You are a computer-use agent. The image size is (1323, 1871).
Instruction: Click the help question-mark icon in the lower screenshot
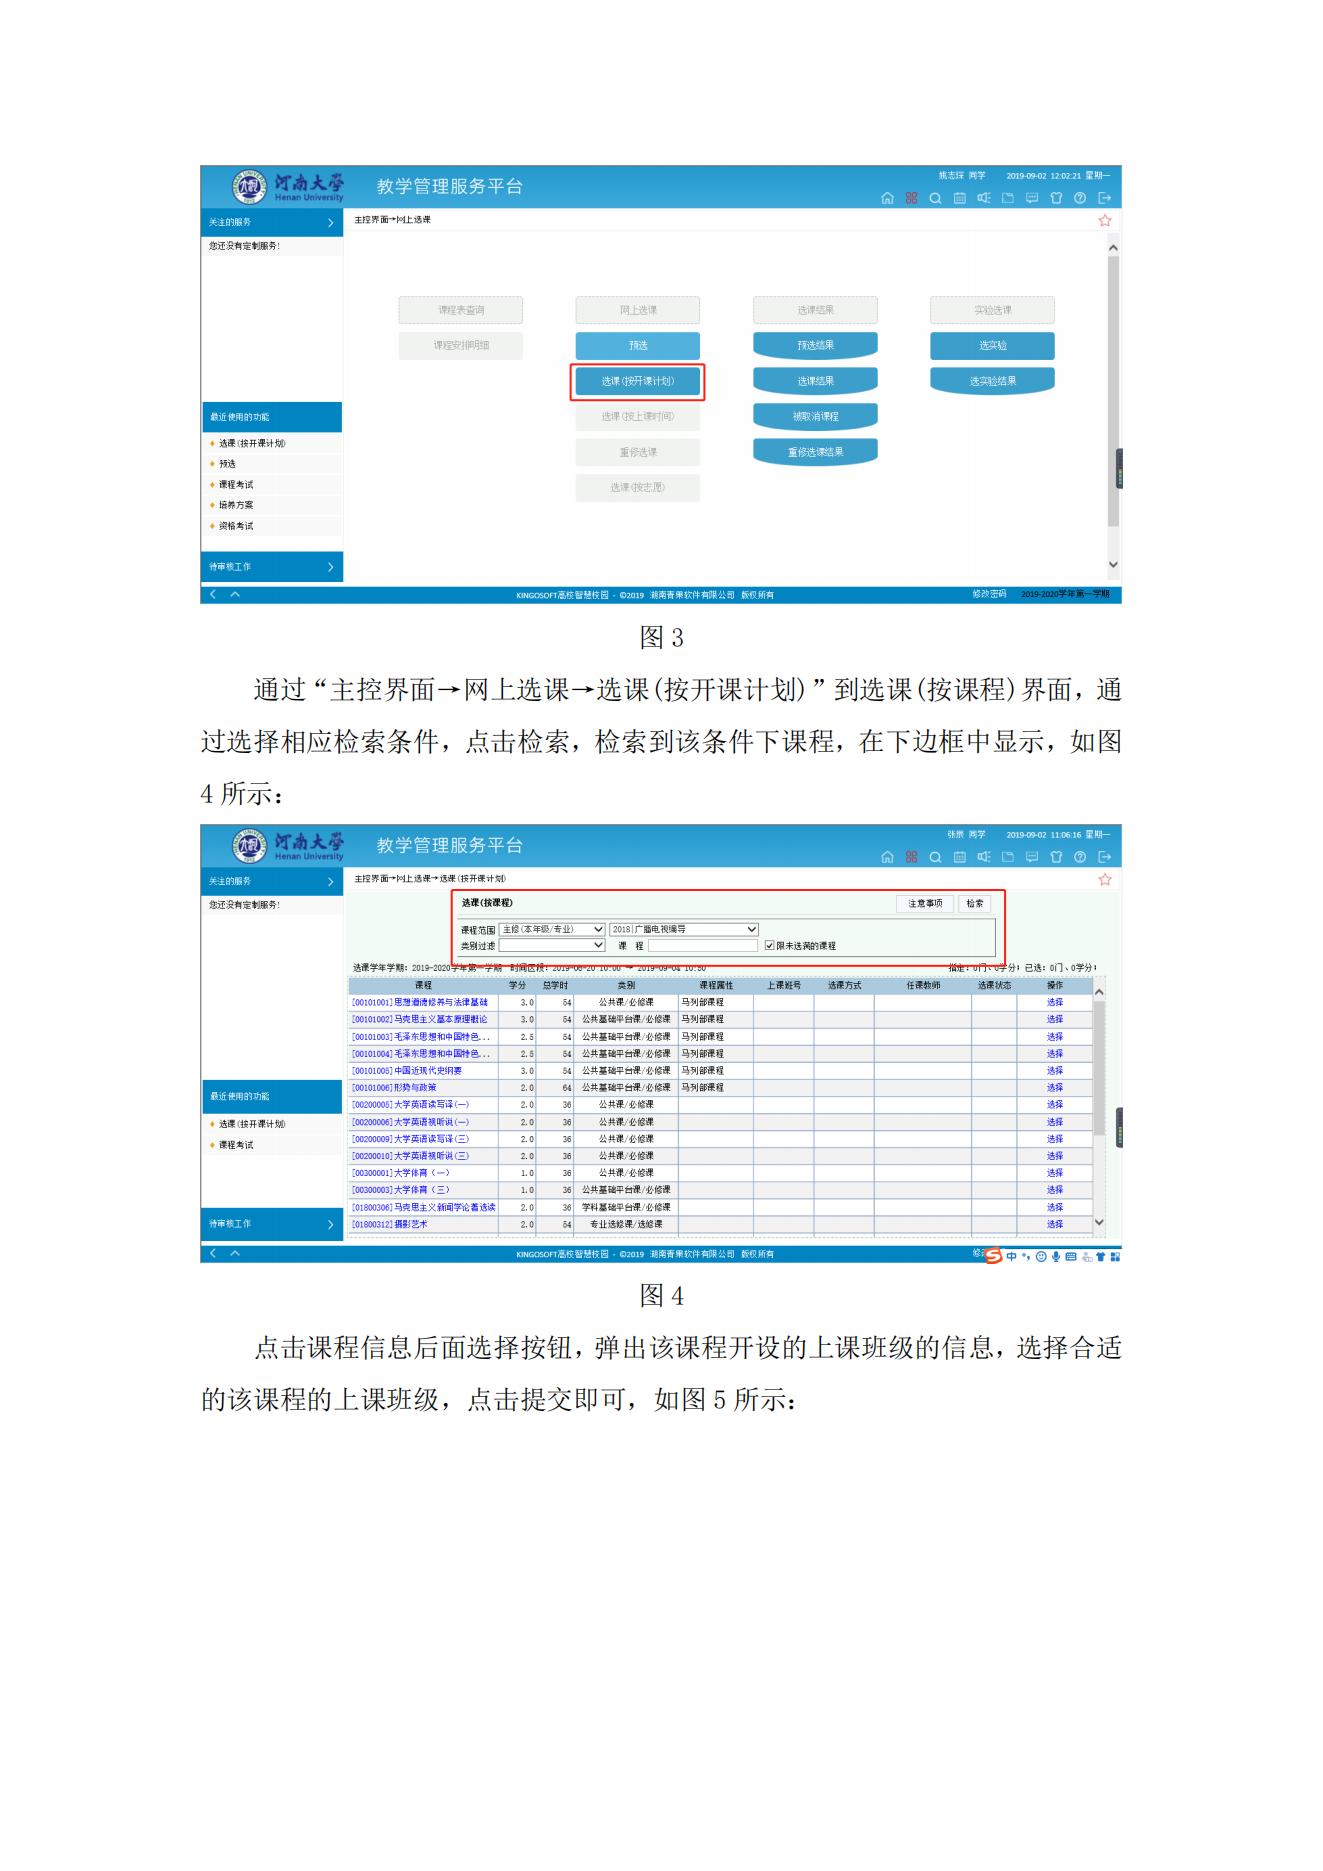[1080, 857]
